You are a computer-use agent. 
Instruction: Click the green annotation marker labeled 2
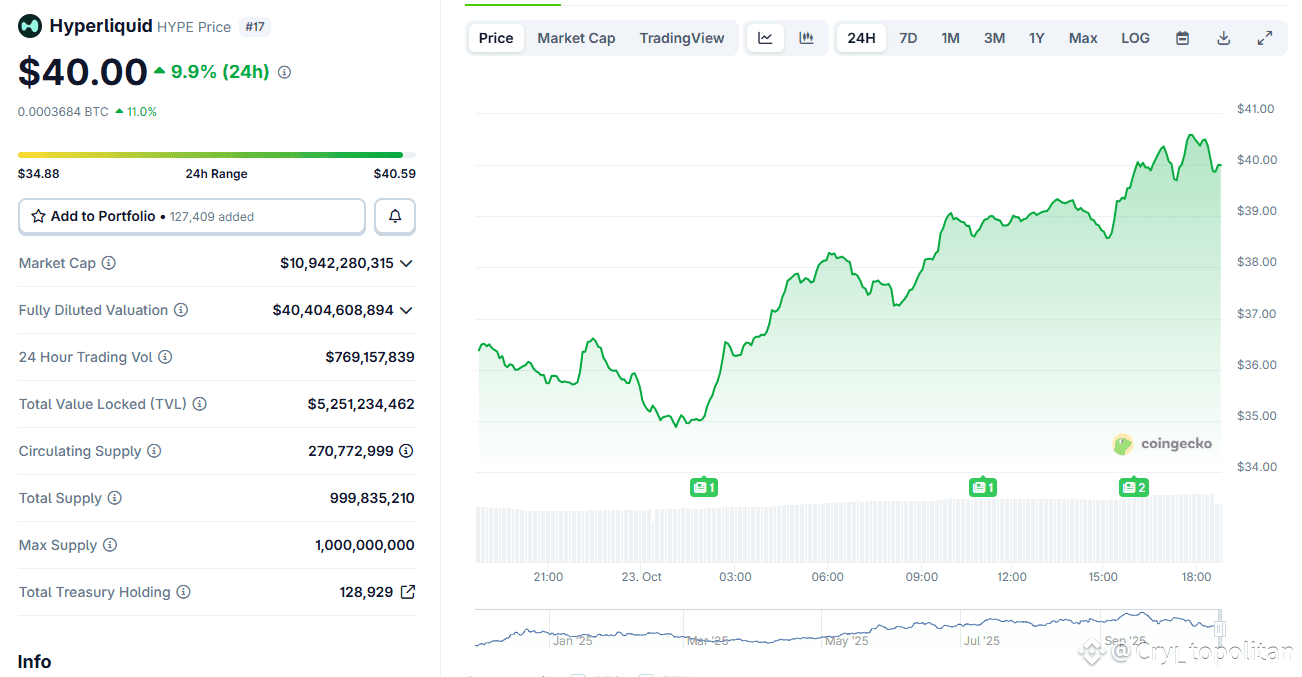(1134, 487)
